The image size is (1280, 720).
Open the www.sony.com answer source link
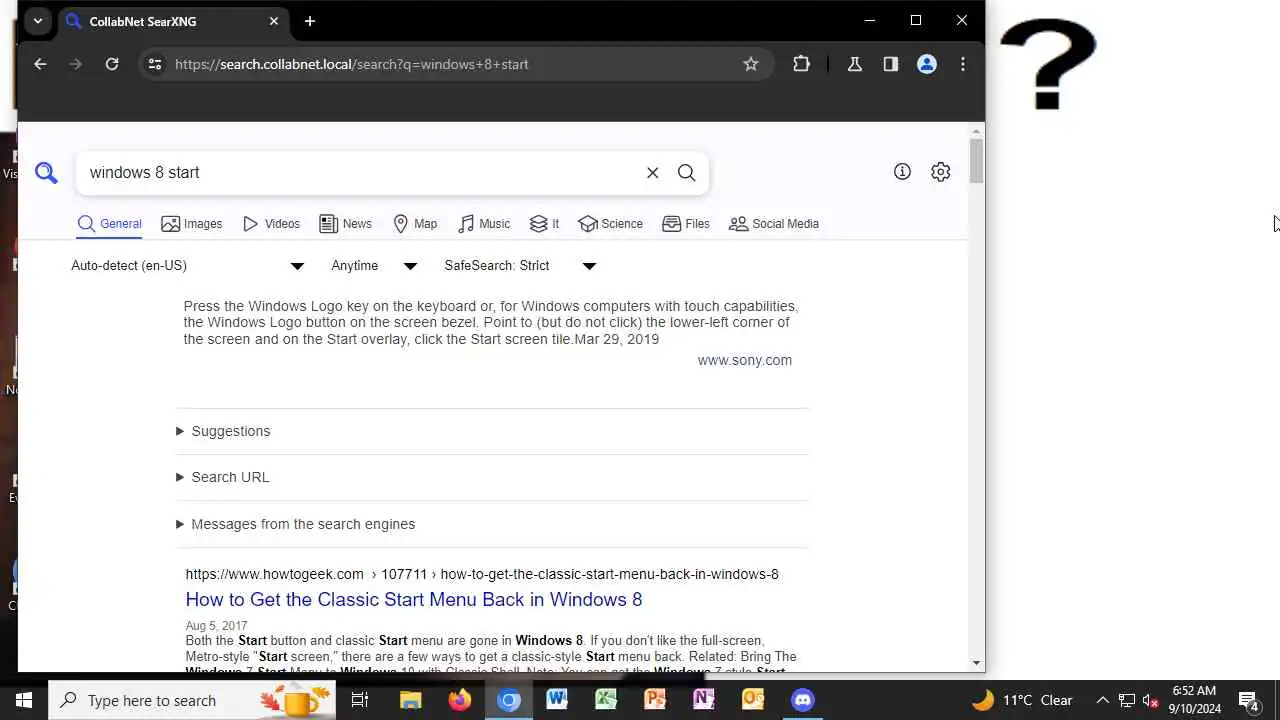click(745, 360)
